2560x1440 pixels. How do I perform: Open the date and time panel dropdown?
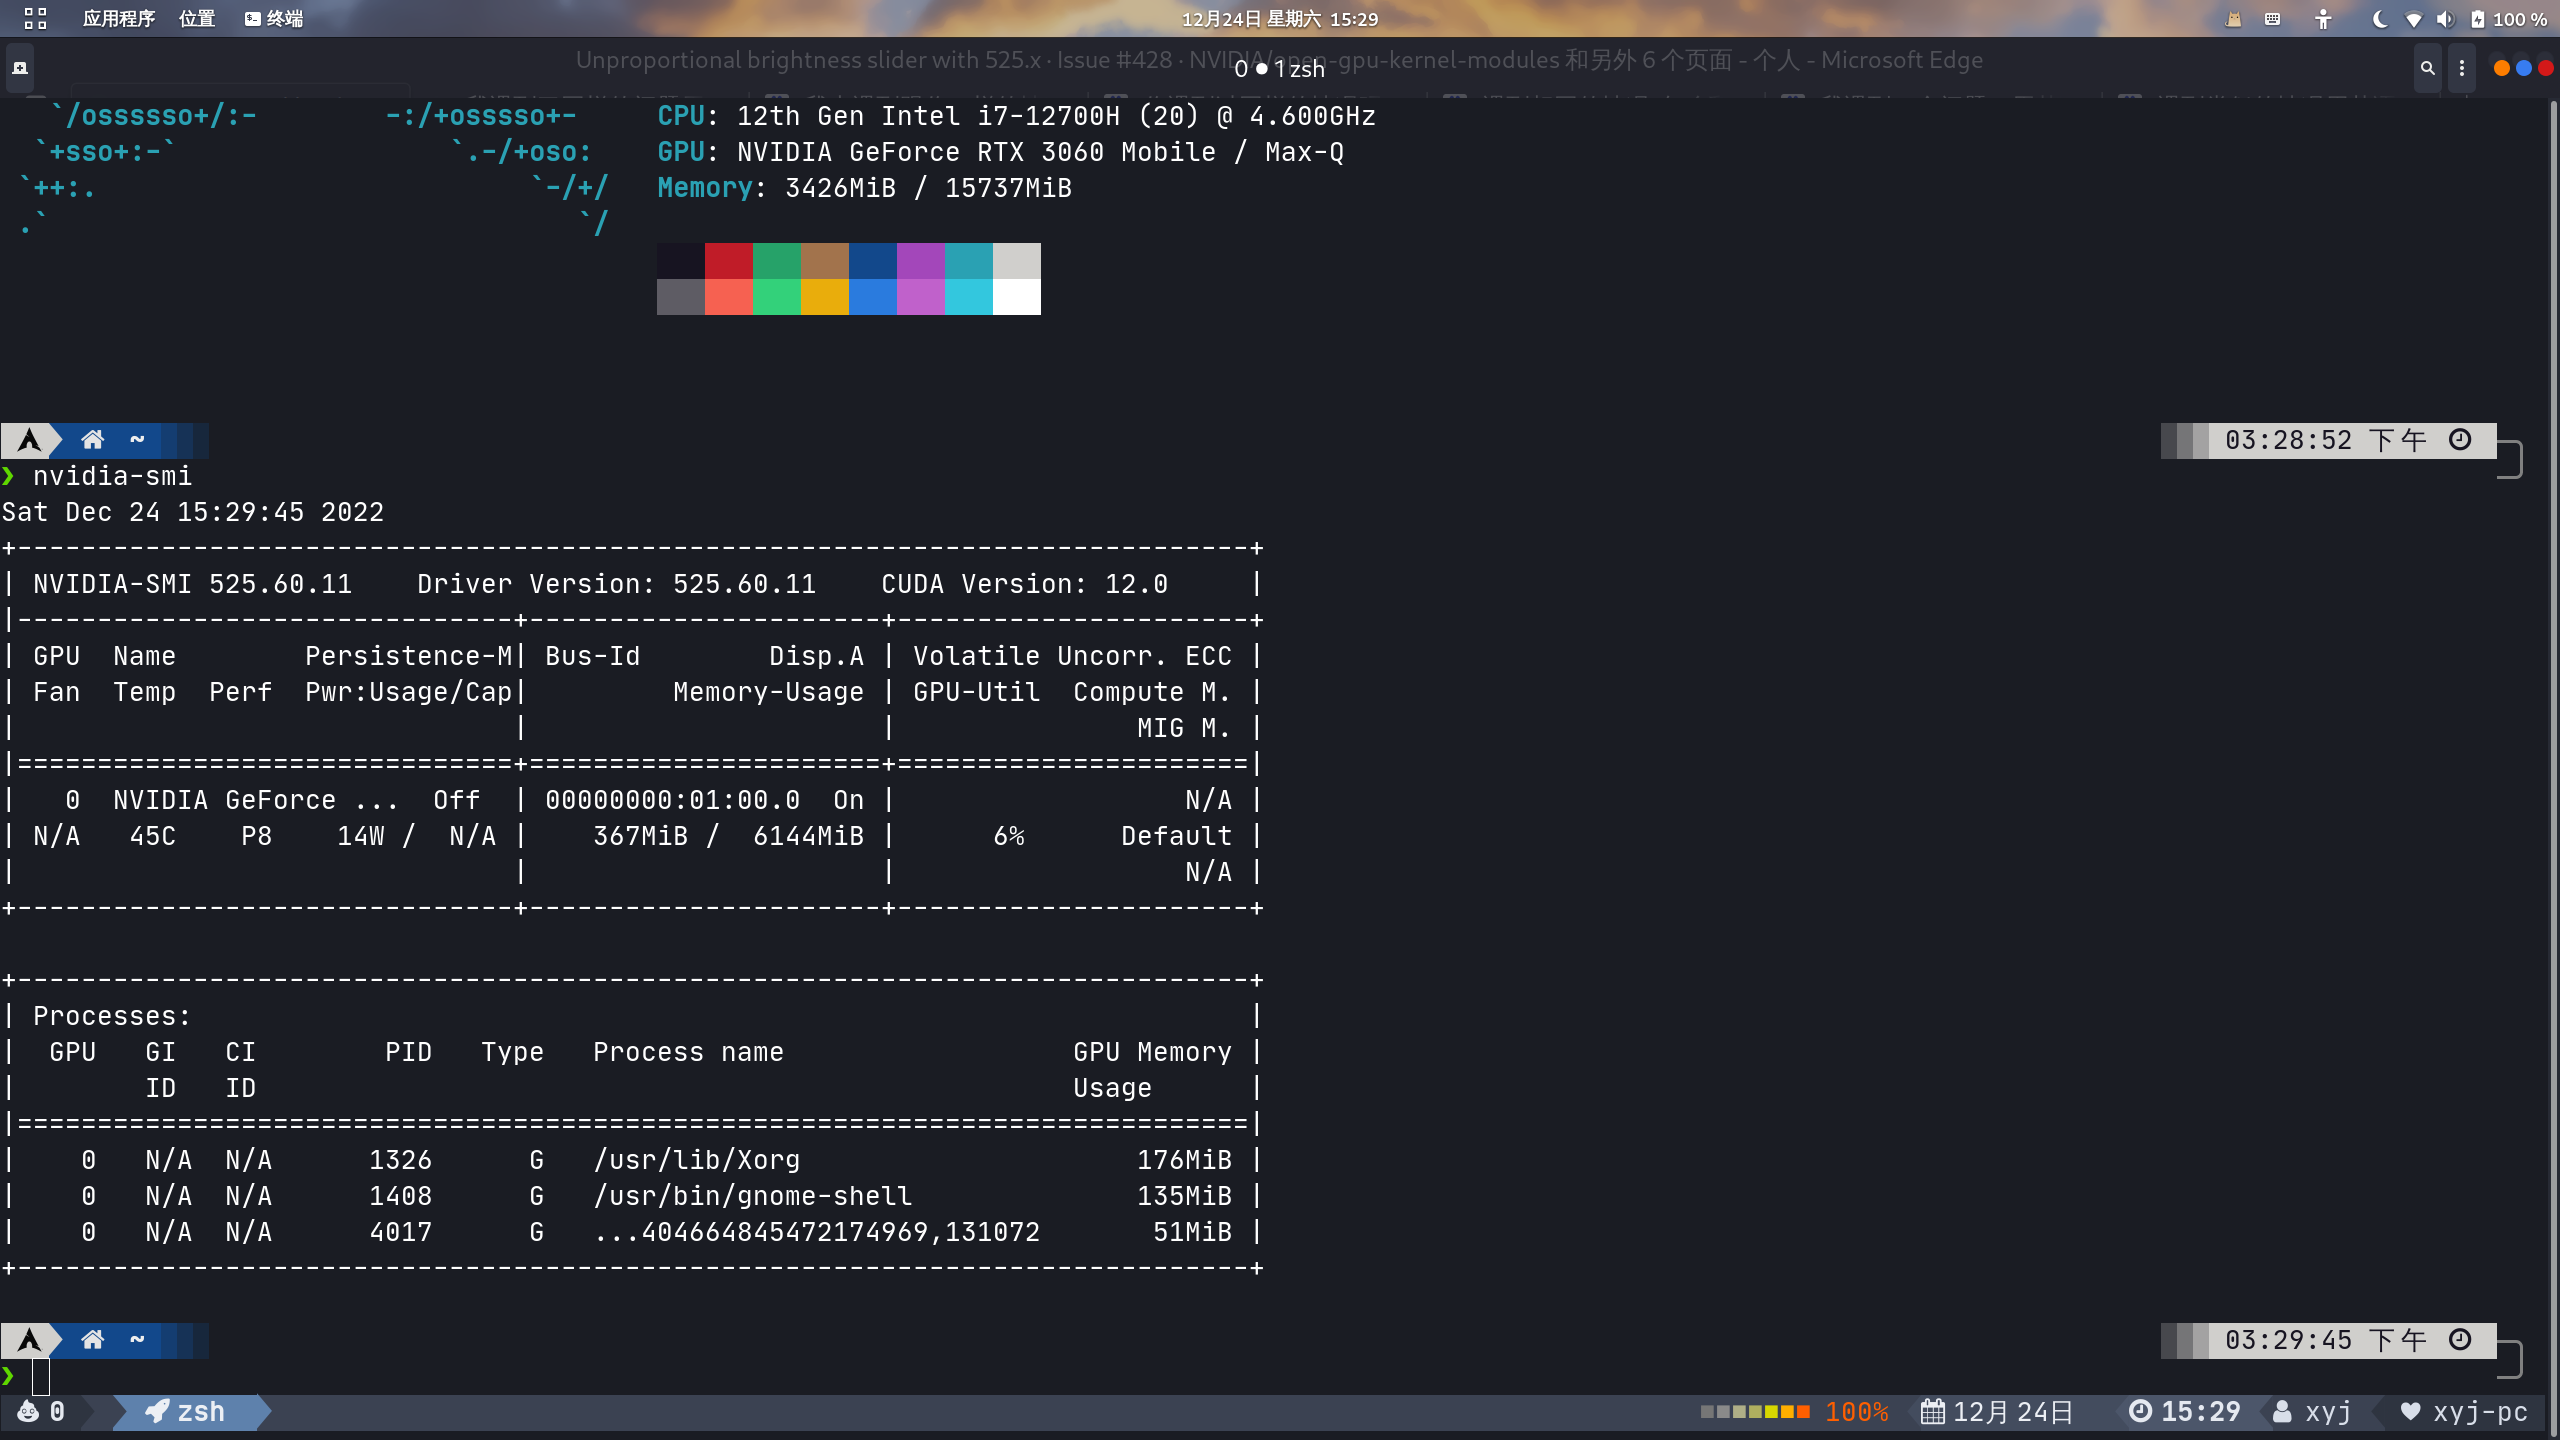1280,19
